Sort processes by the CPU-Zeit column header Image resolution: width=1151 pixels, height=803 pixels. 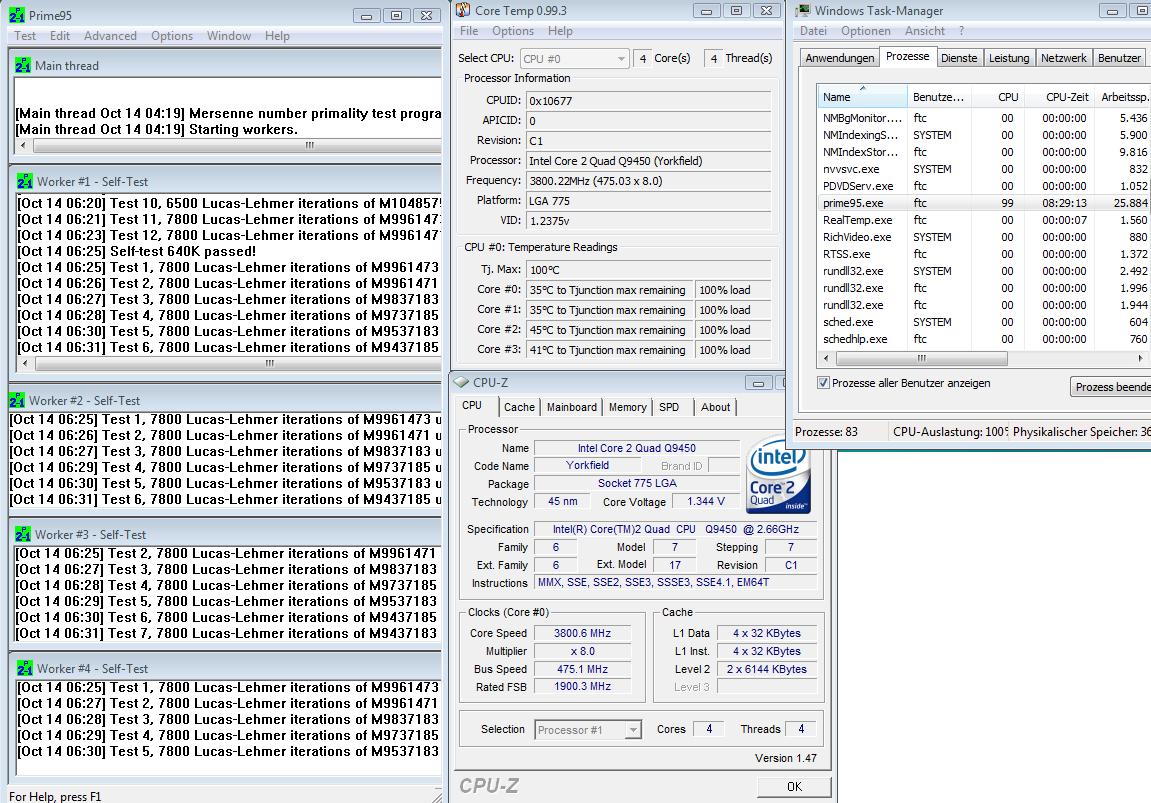coord(1057,97)
